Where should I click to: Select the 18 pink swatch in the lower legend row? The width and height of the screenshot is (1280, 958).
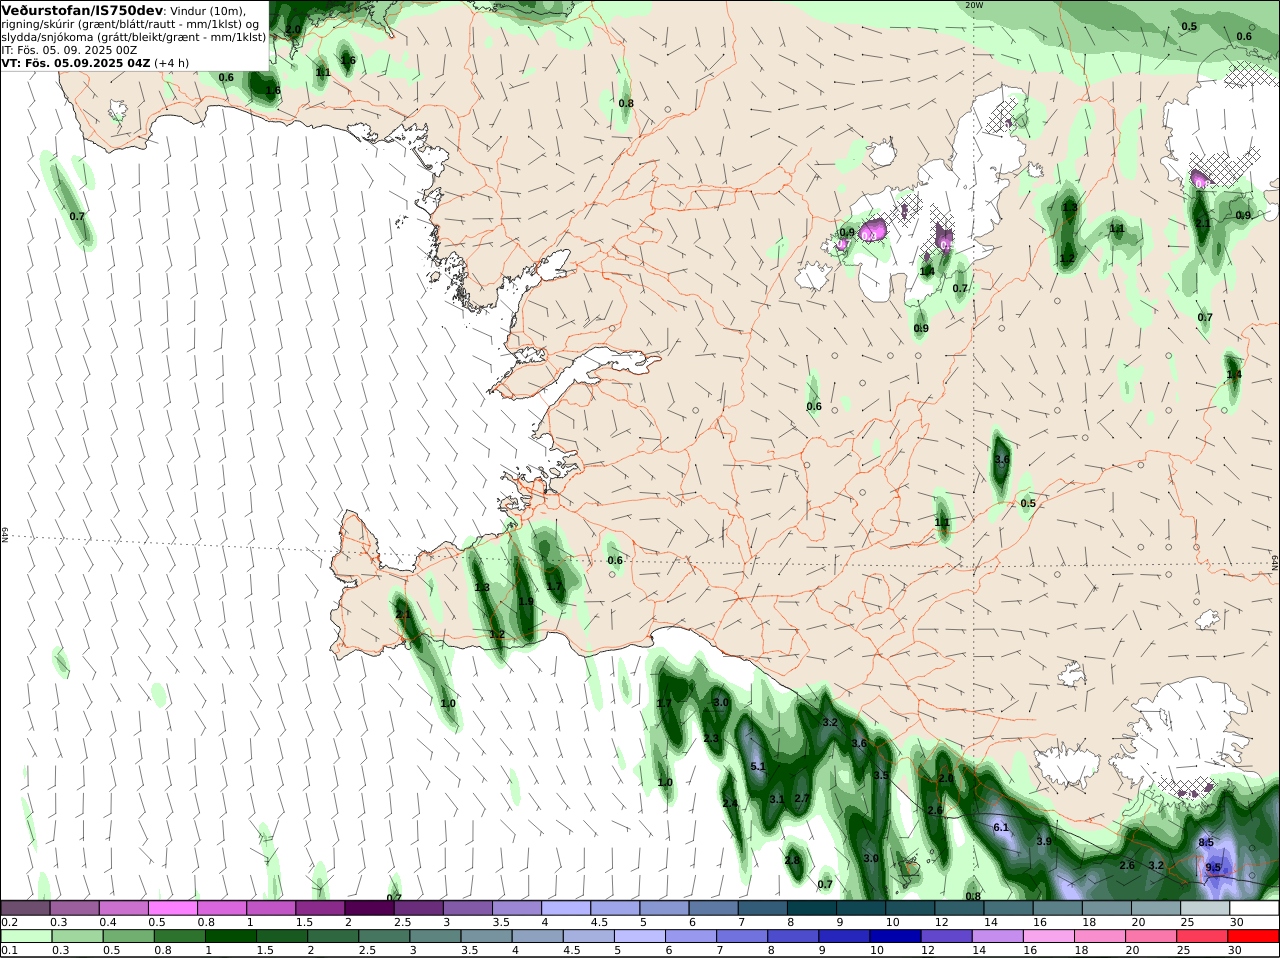tap(1100, 937)
